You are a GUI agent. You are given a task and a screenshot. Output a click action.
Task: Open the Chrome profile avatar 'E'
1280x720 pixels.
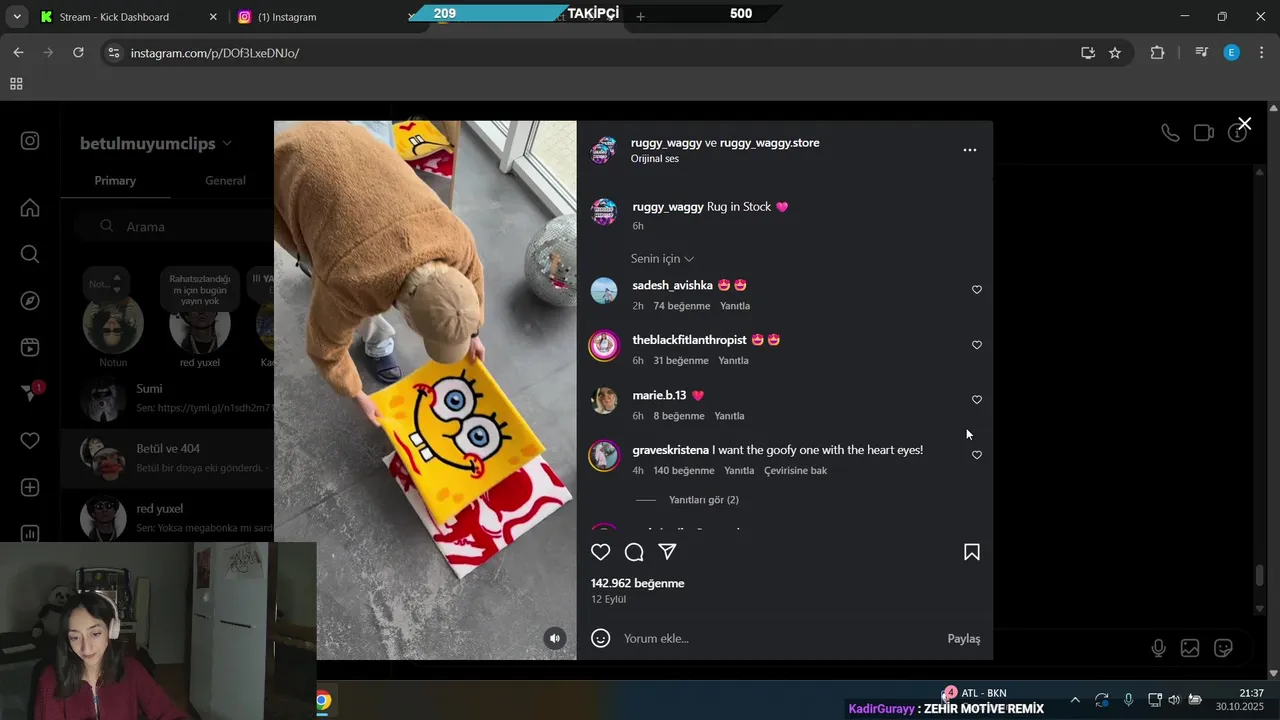point(1232,53)
